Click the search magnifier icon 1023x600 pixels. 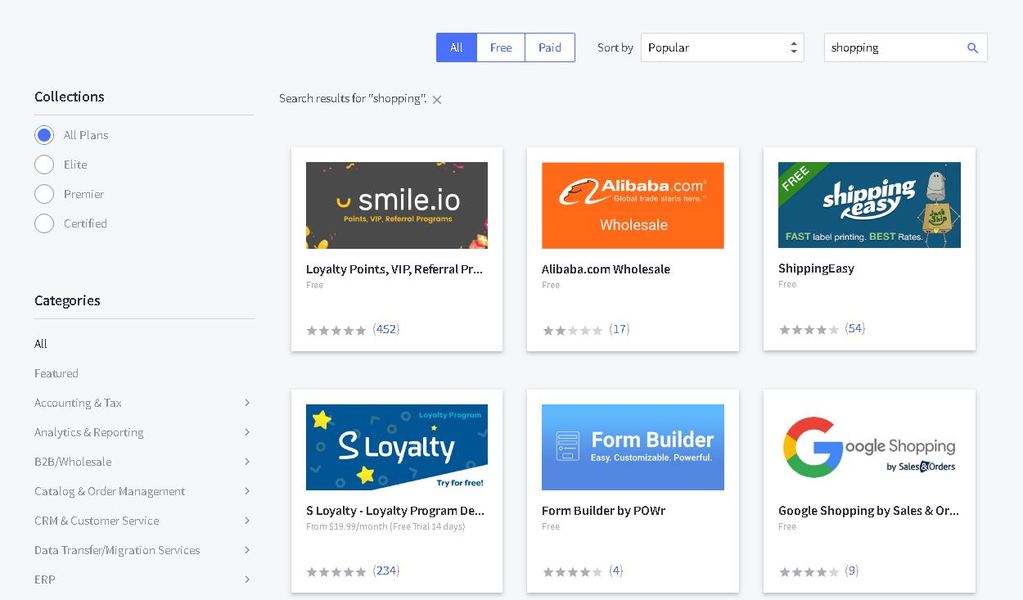(x=972, y=48)
